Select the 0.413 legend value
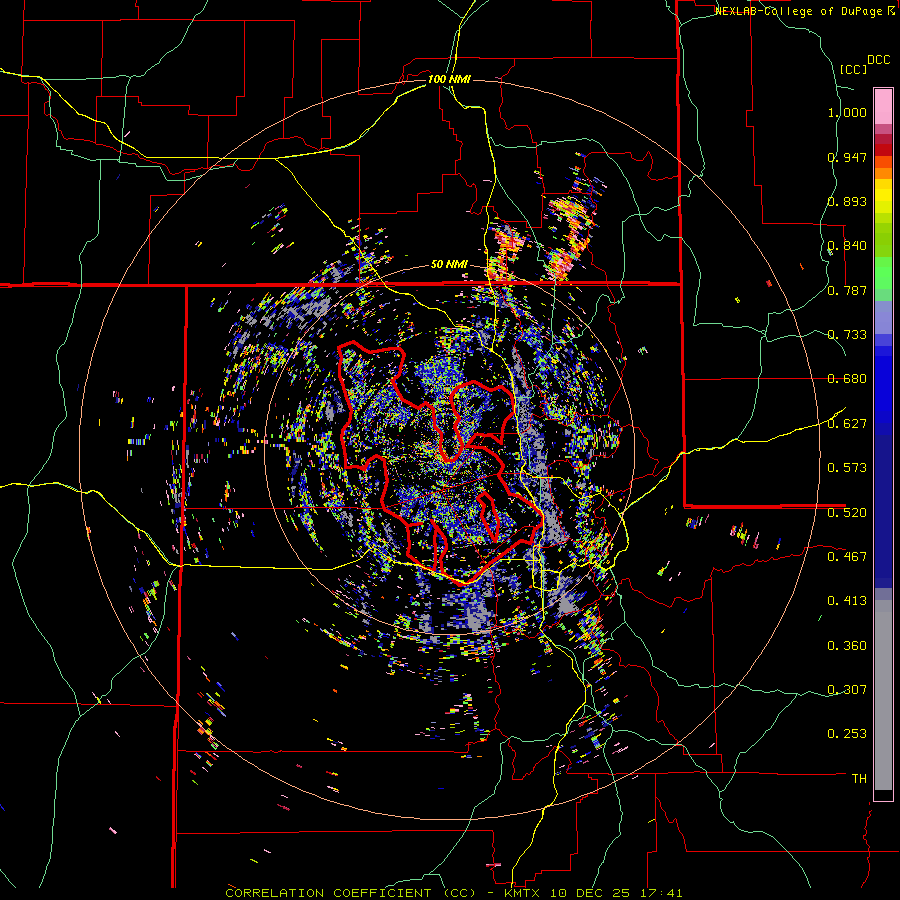Screen dimensions: 900x900 click(x=847, y=601)
